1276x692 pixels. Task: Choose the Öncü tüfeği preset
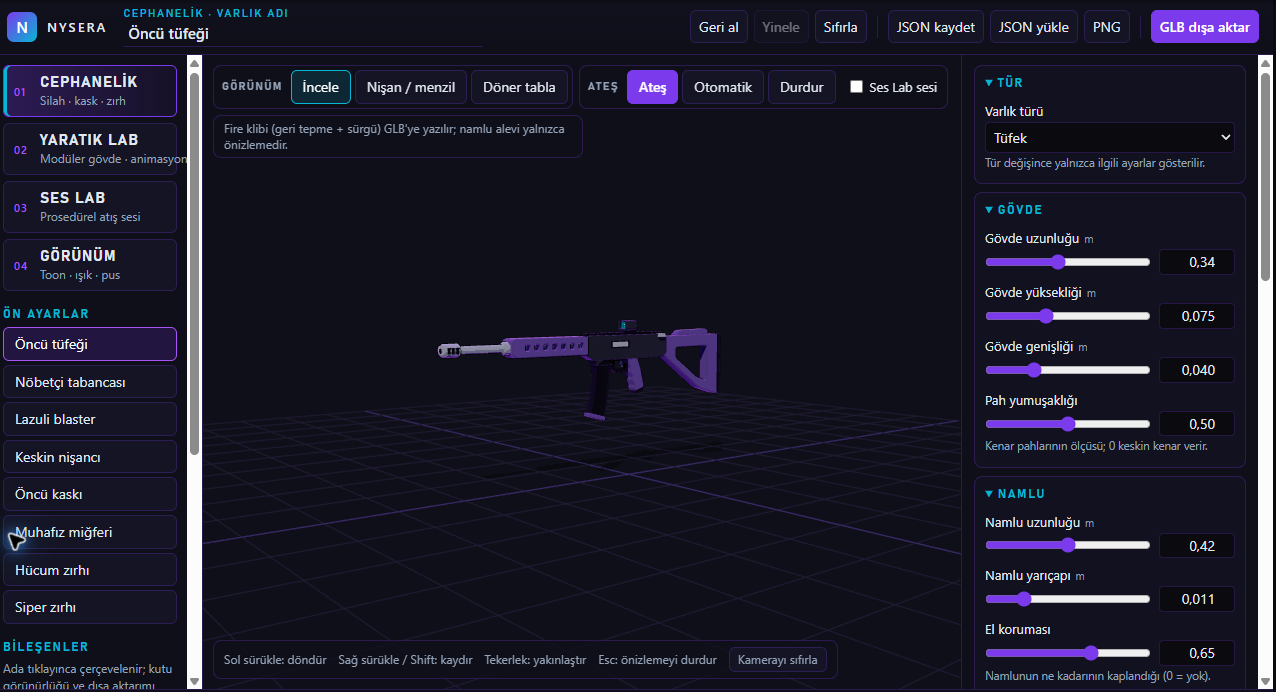coord(90,344)
